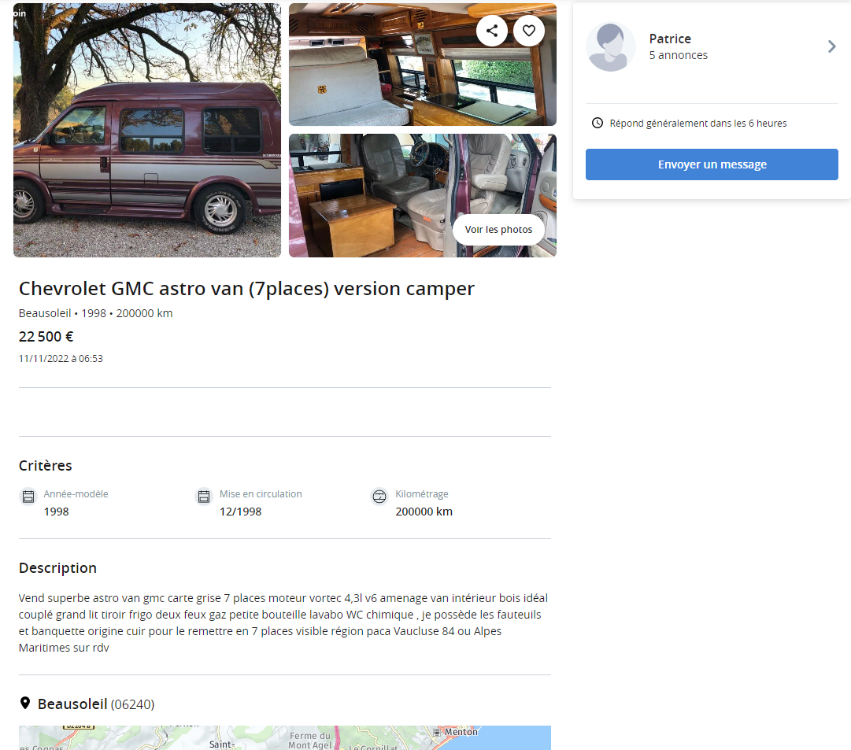Open the gallery with Voir les photos

click(x=498, y=230)
